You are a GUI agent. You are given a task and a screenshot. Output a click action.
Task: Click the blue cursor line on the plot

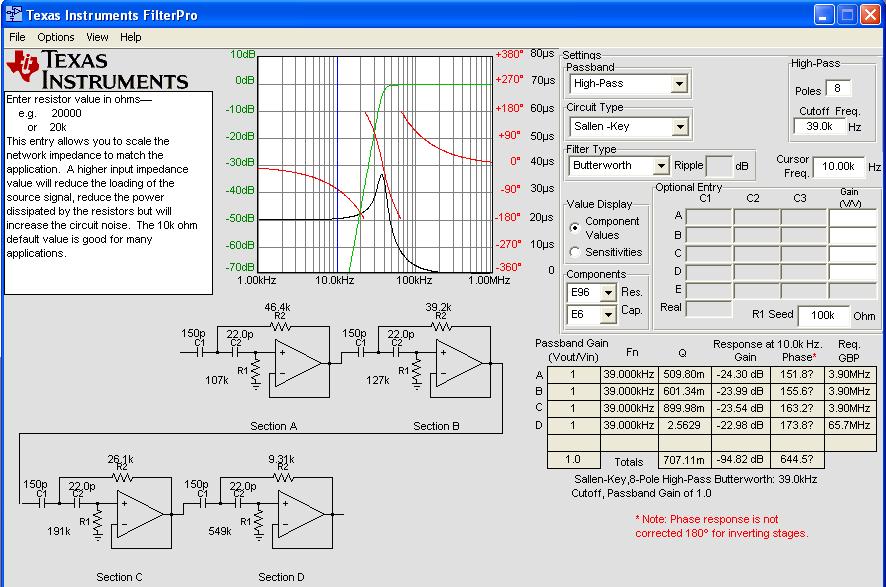[337, 164]
